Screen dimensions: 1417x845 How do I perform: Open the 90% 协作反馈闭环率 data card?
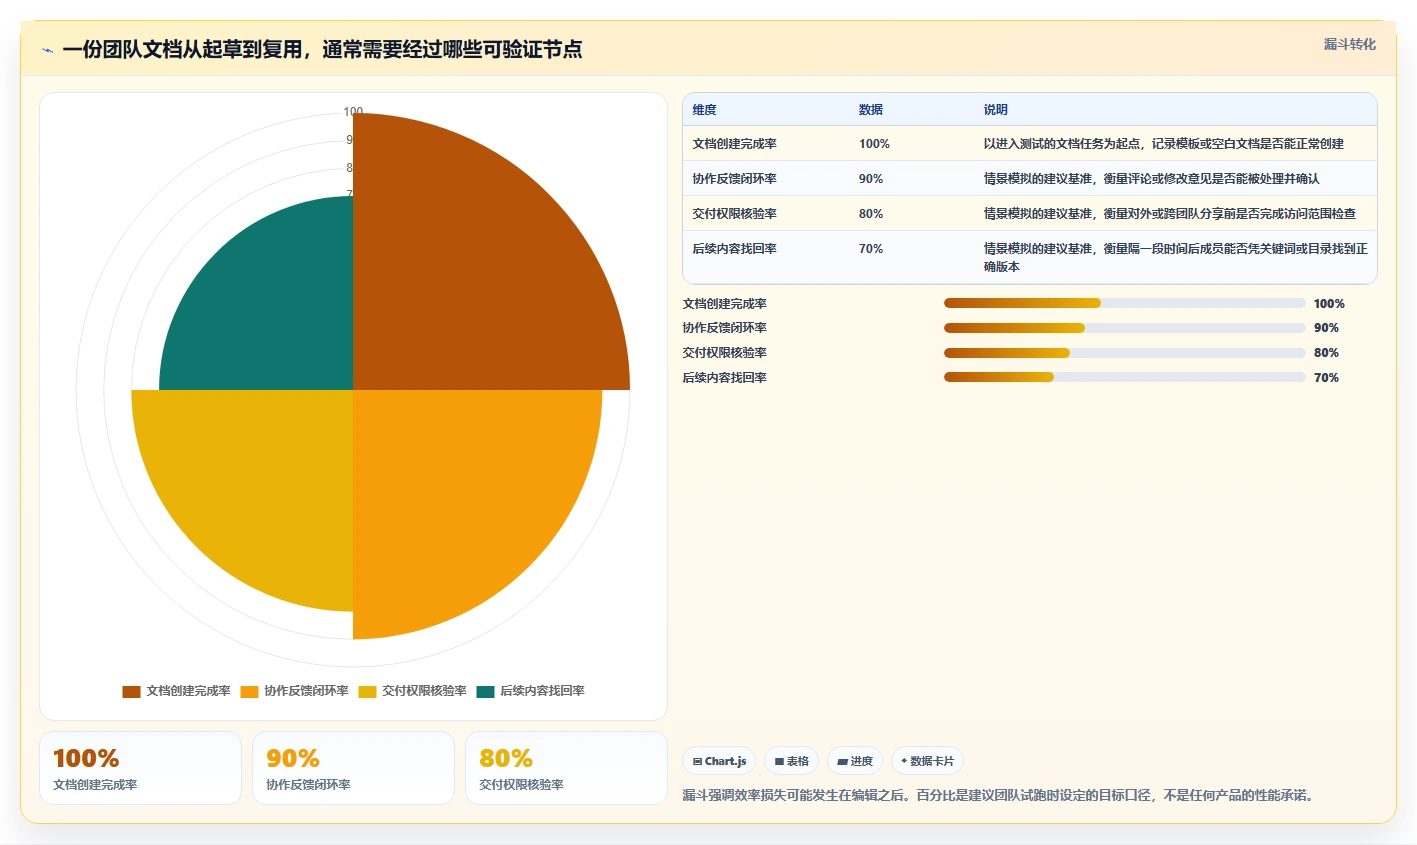(353, 768)
